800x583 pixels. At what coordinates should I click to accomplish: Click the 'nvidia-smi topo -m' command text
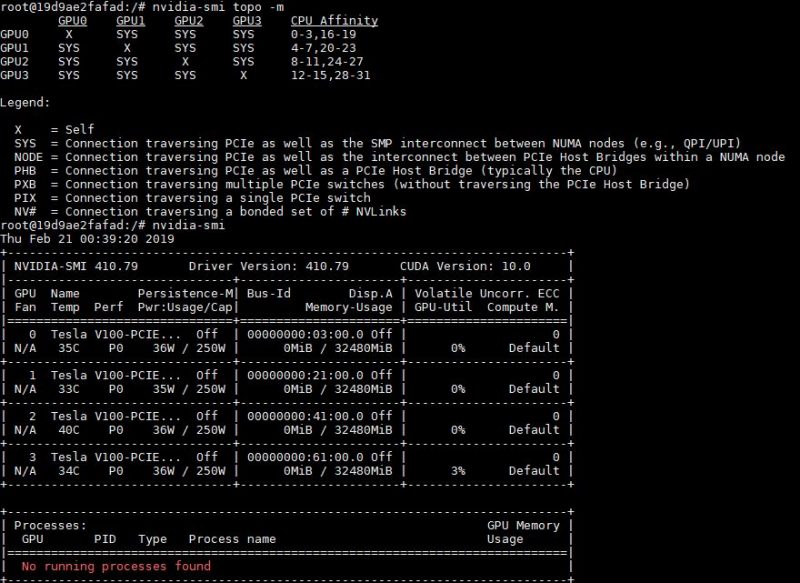pos(218,7)
